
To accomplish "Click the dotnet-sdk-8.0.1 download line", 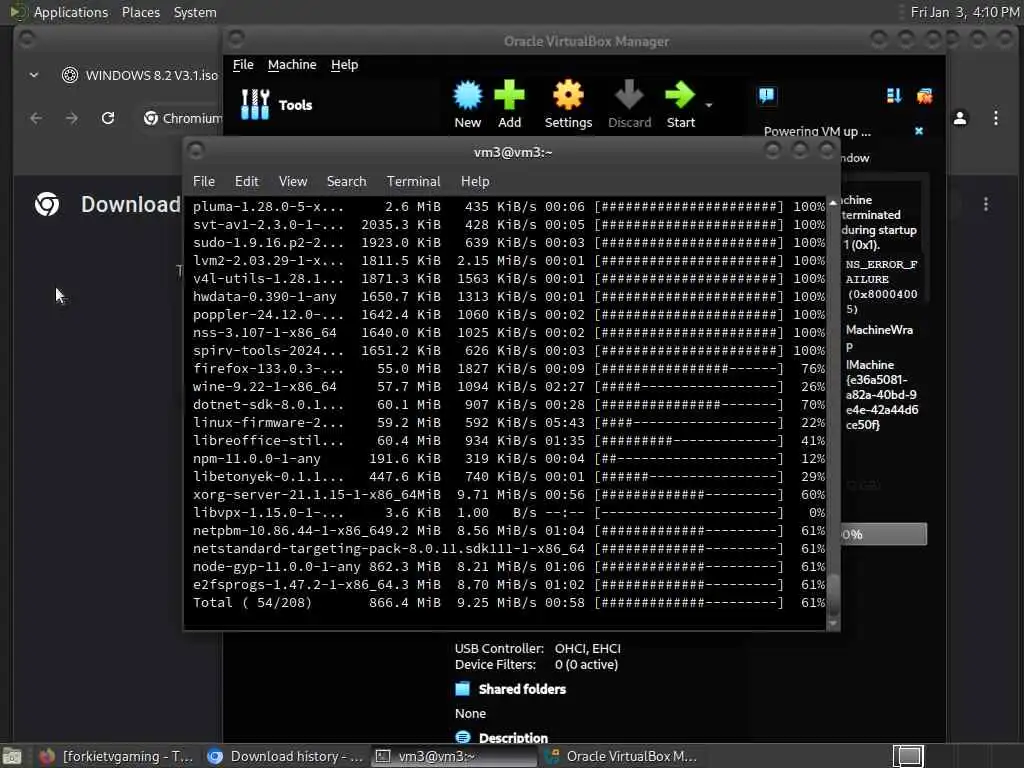I will (509, 405).
